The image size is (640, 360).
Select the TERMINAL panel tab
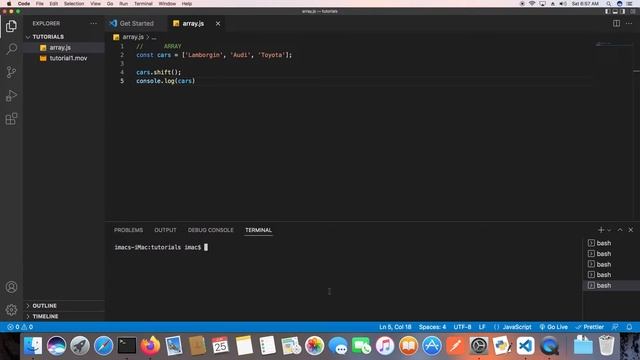pyautogui.click(x=258, y=230)
